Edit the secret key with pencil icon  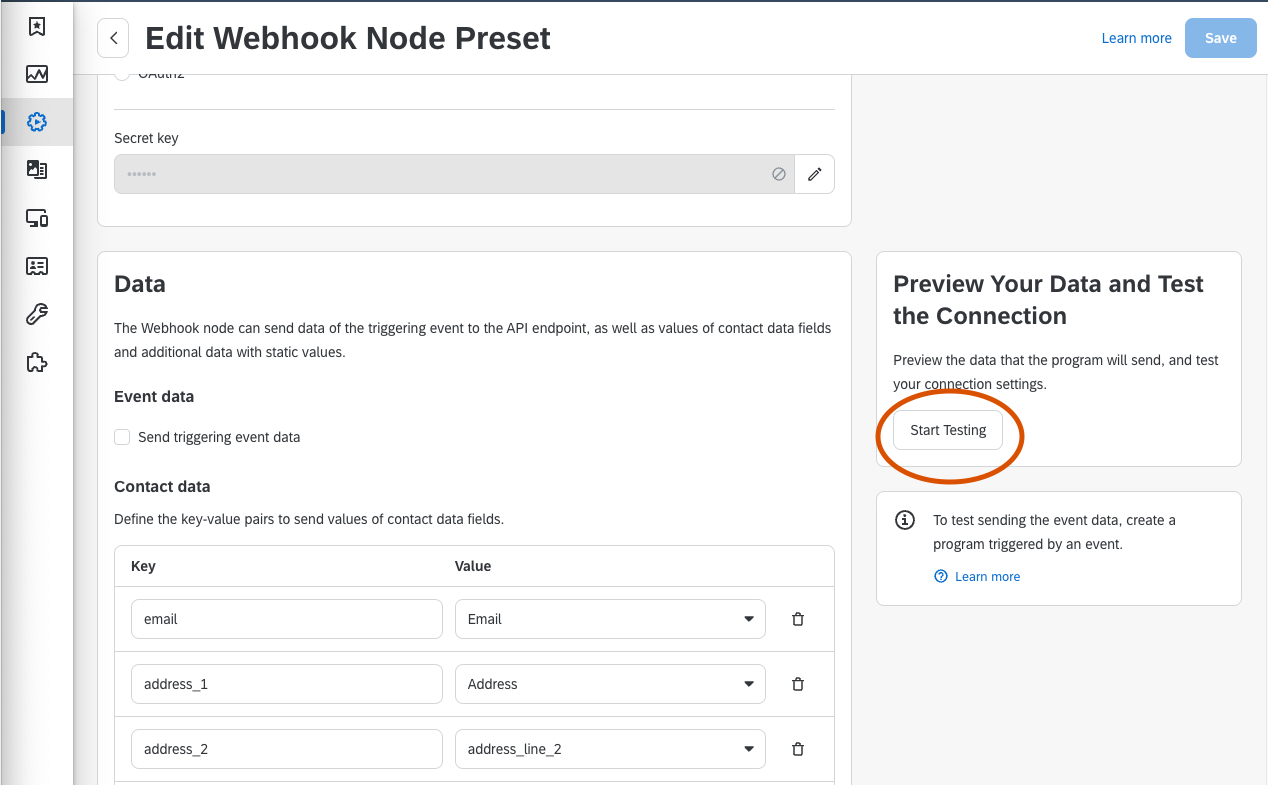815,174
